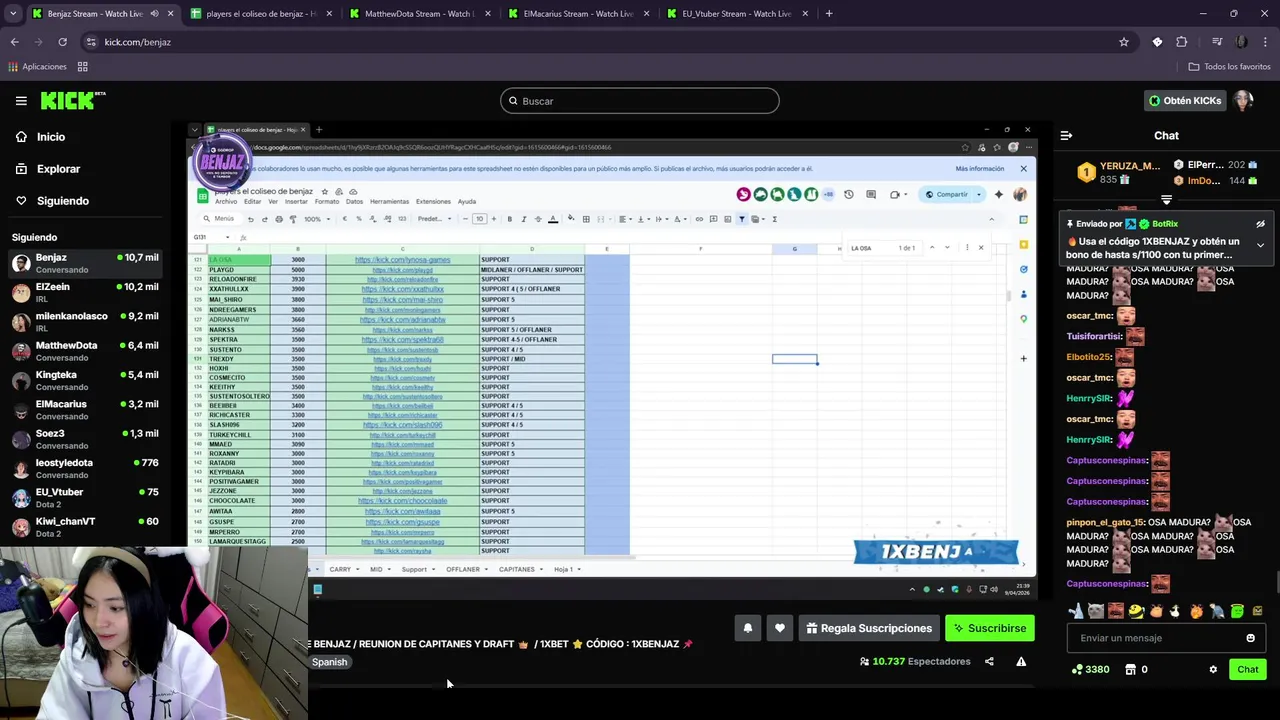Open Elbotito25 user in chat

click(x=1088, y=357)
